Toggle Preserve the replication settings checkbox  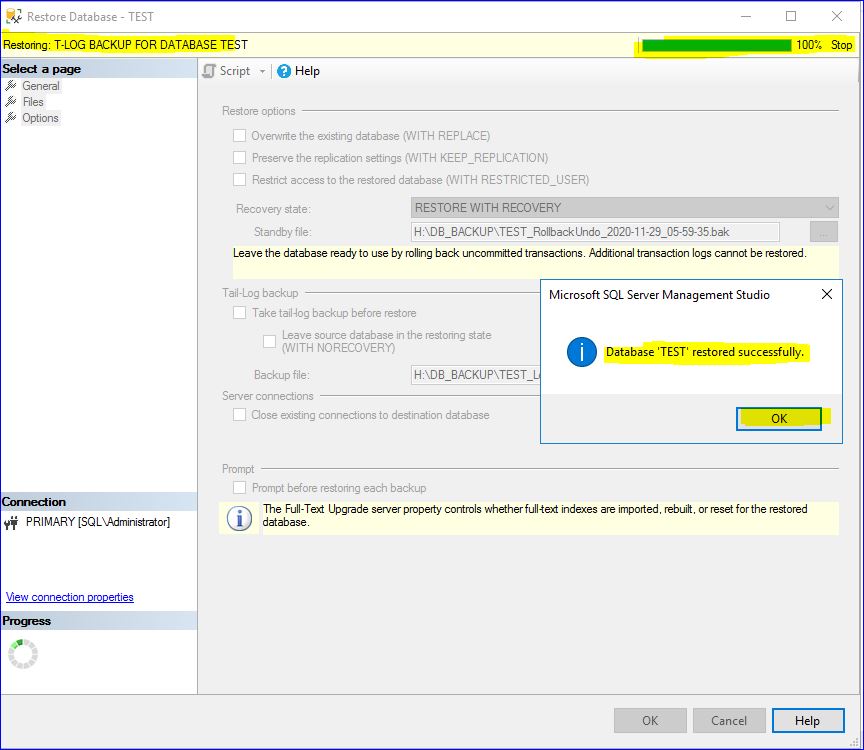pos(239,158)
